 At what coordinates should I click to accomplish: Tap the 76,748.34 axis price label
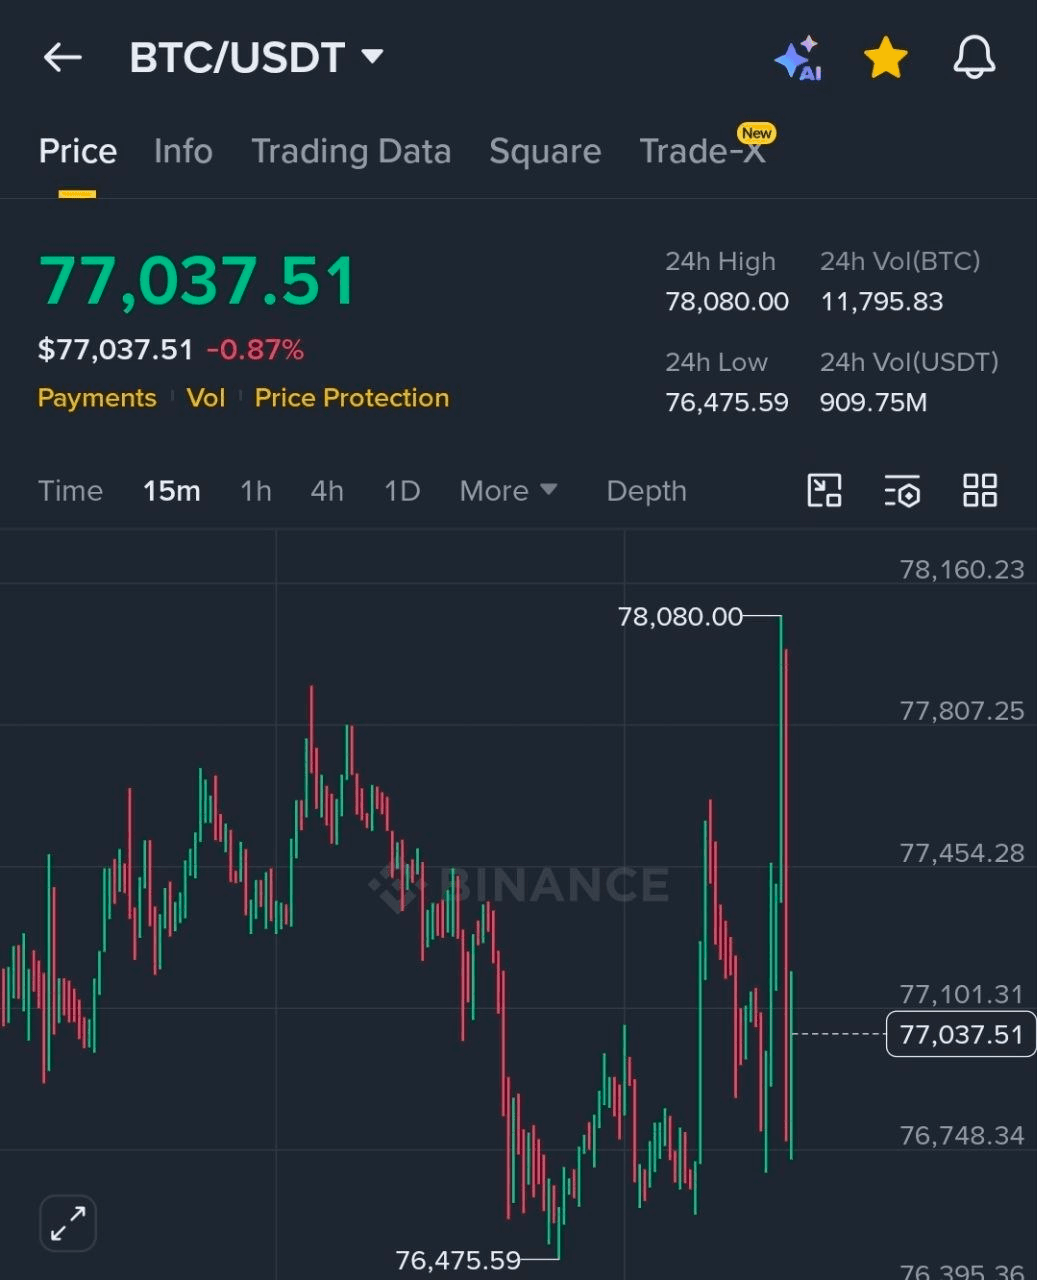[x=962, y=1136]
